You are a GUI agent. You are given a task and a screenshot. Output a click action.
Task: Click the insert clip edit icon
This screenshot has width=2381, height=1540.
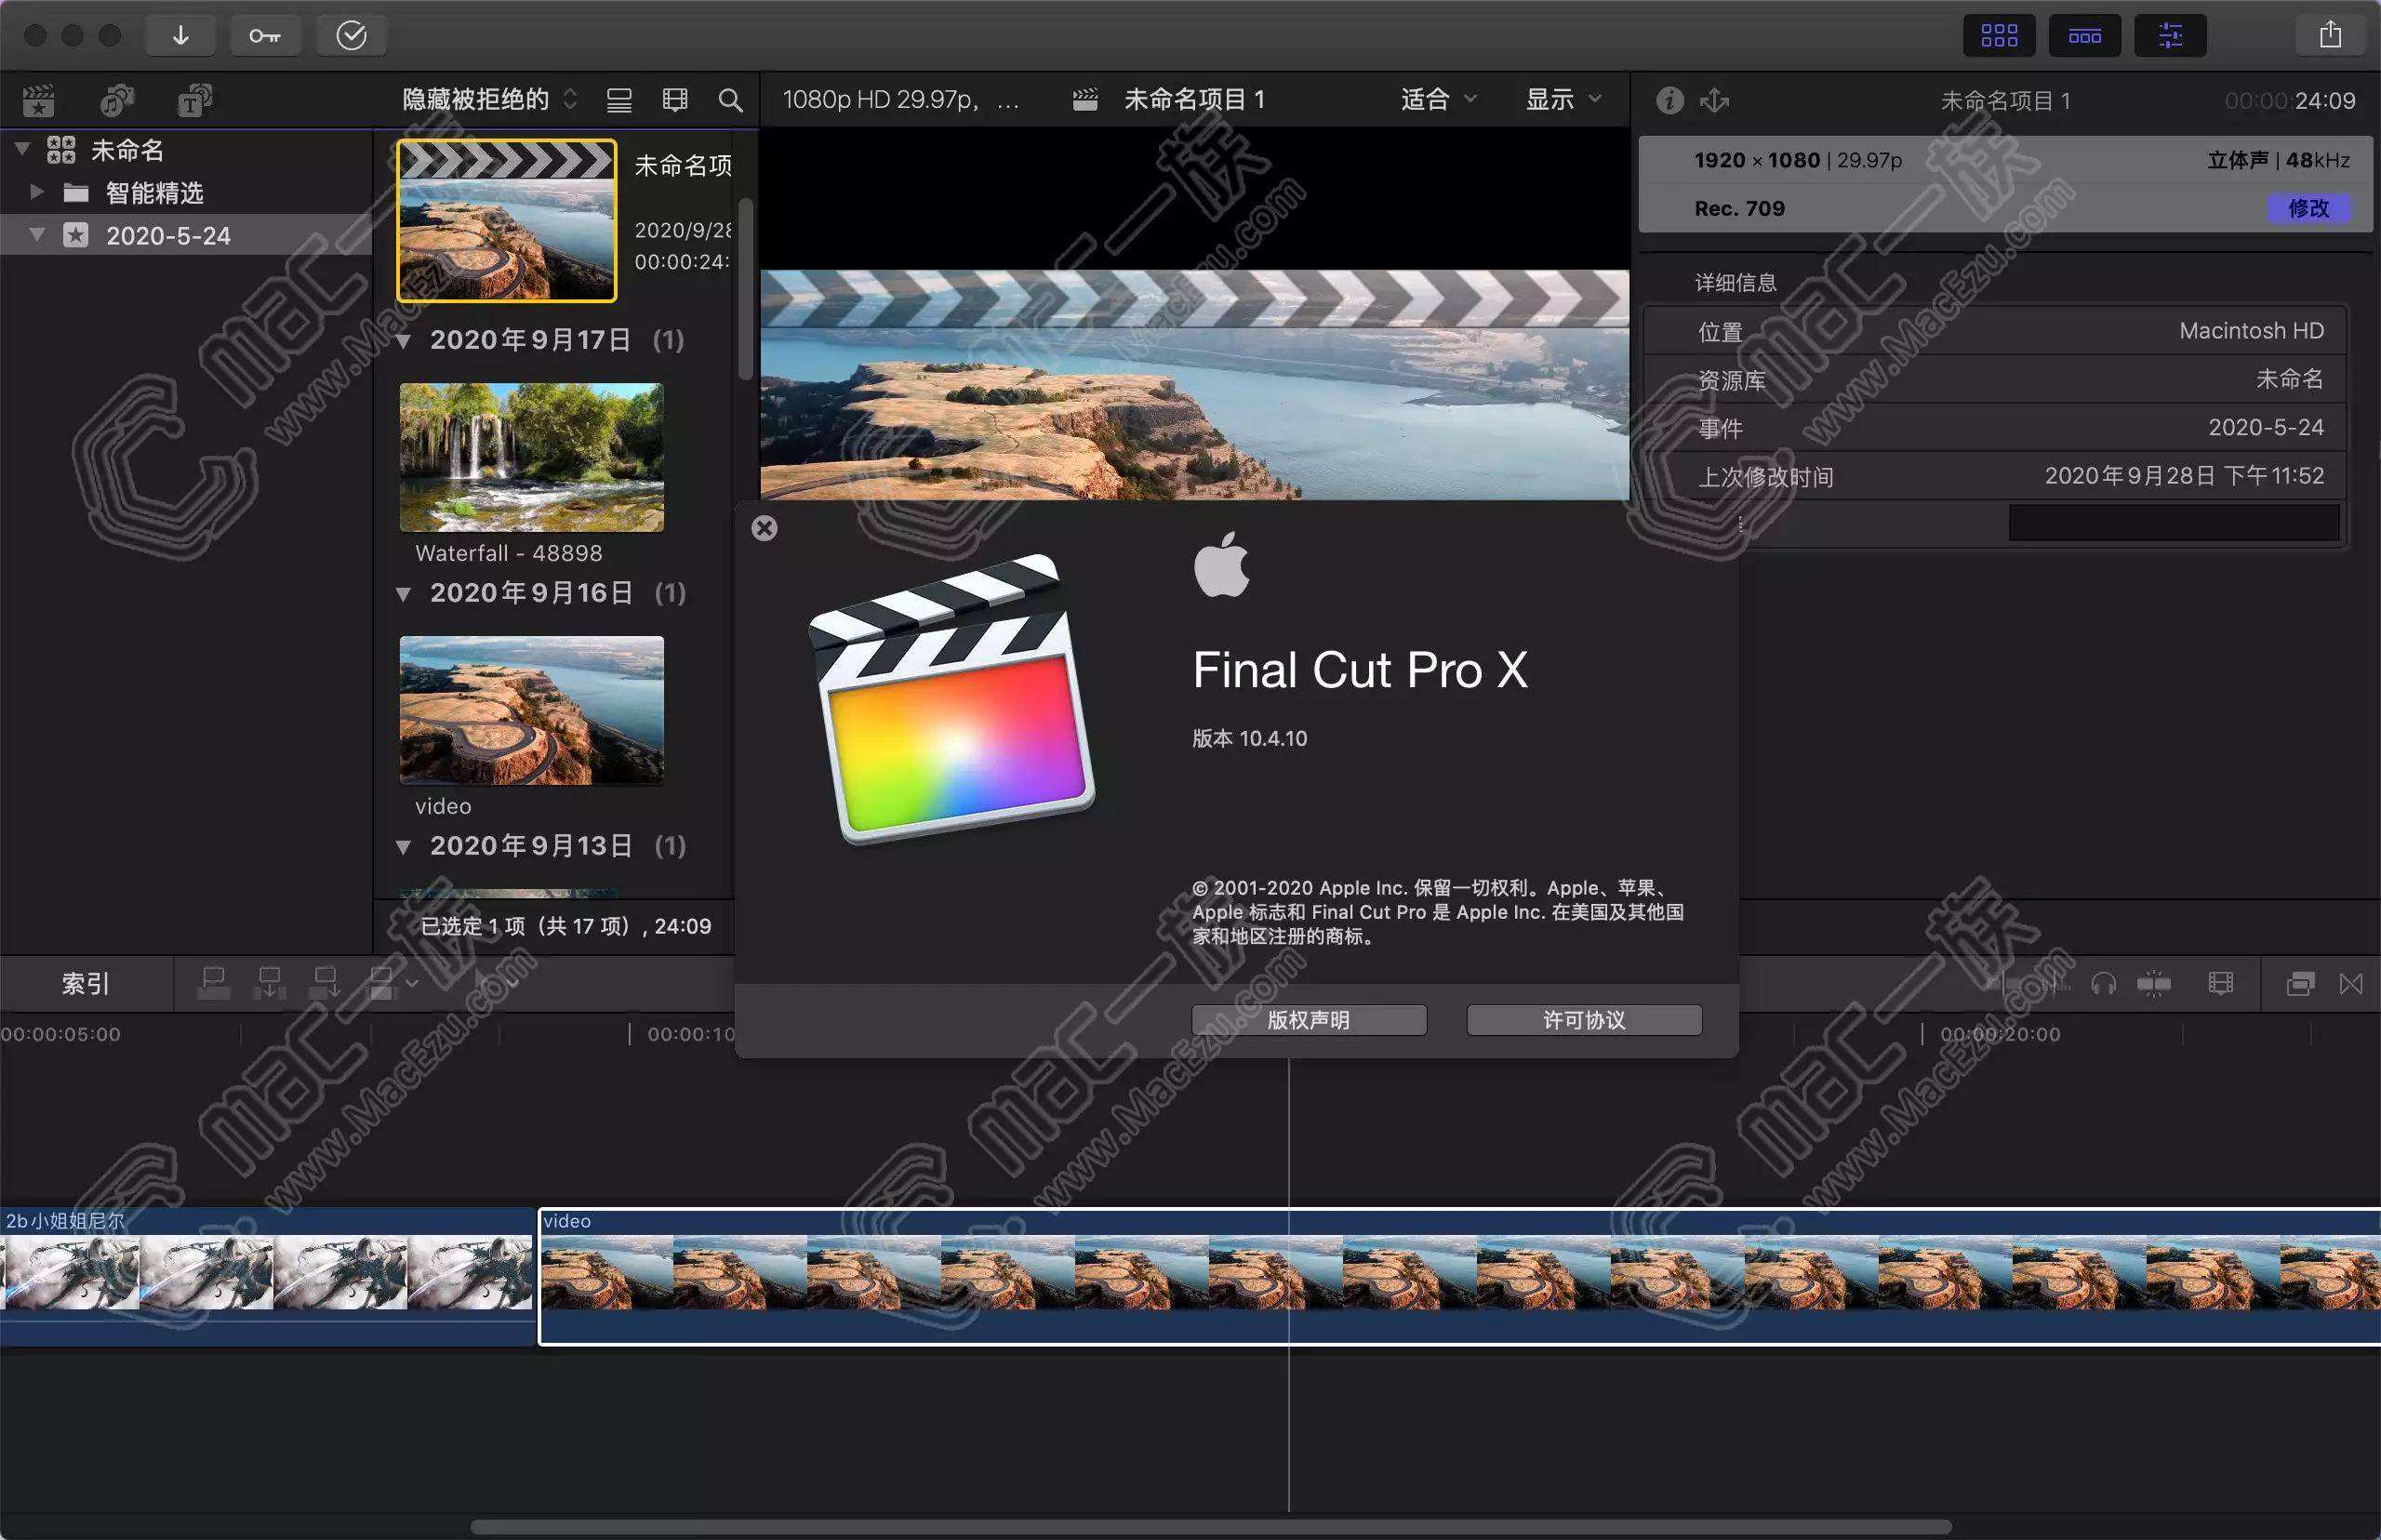[269, 984]
